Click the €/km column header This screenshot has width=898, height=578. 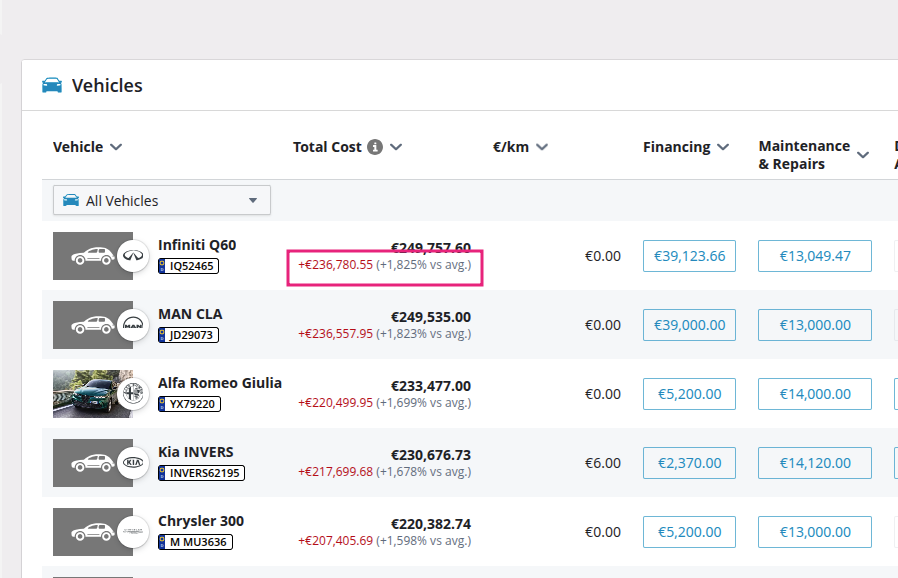tap(511, 147)
